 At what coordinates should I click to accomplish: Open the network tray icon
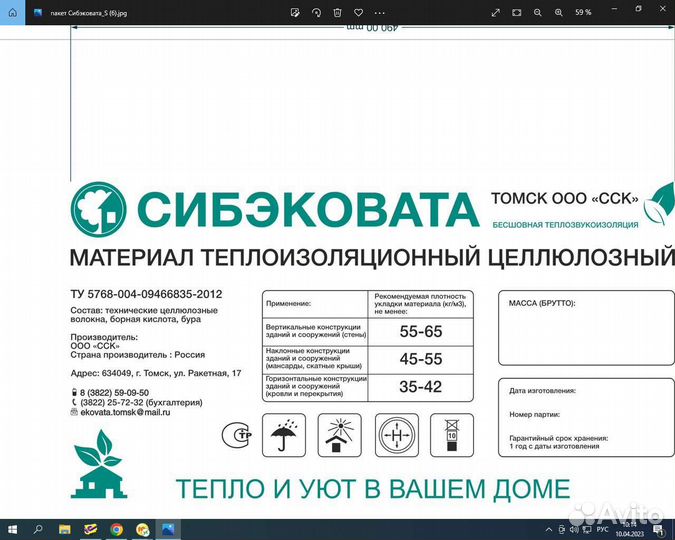[x=587, y=530]
